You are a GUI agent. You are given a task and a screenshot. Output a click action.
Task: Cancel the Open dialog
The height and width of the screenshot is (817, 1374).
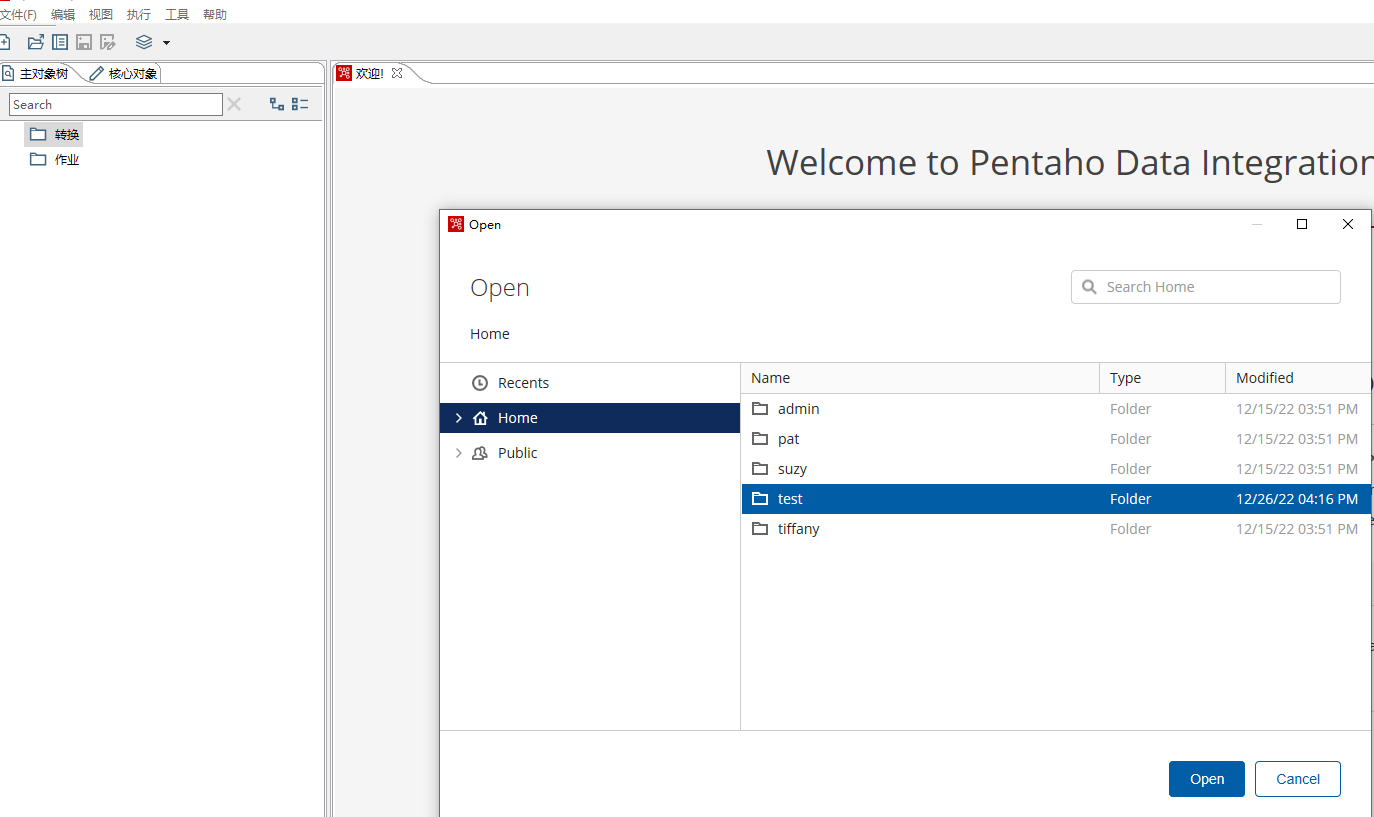pyautogui.click(x=1297, y=779)
